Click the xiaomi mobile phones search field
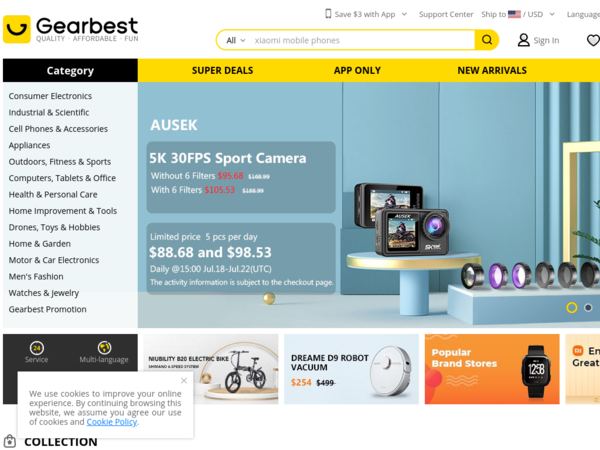The height and width of the screenshot is (450, 600). click(362, 40)
